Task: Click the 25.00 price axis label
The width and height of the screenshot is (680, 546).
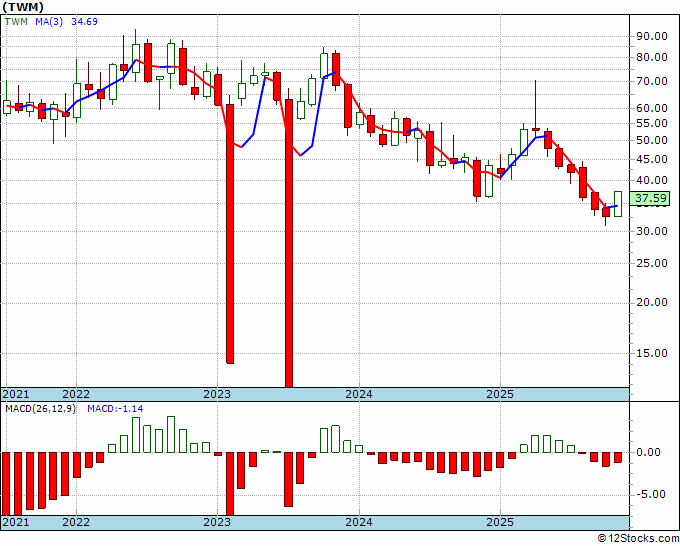Action: [652, 263]
